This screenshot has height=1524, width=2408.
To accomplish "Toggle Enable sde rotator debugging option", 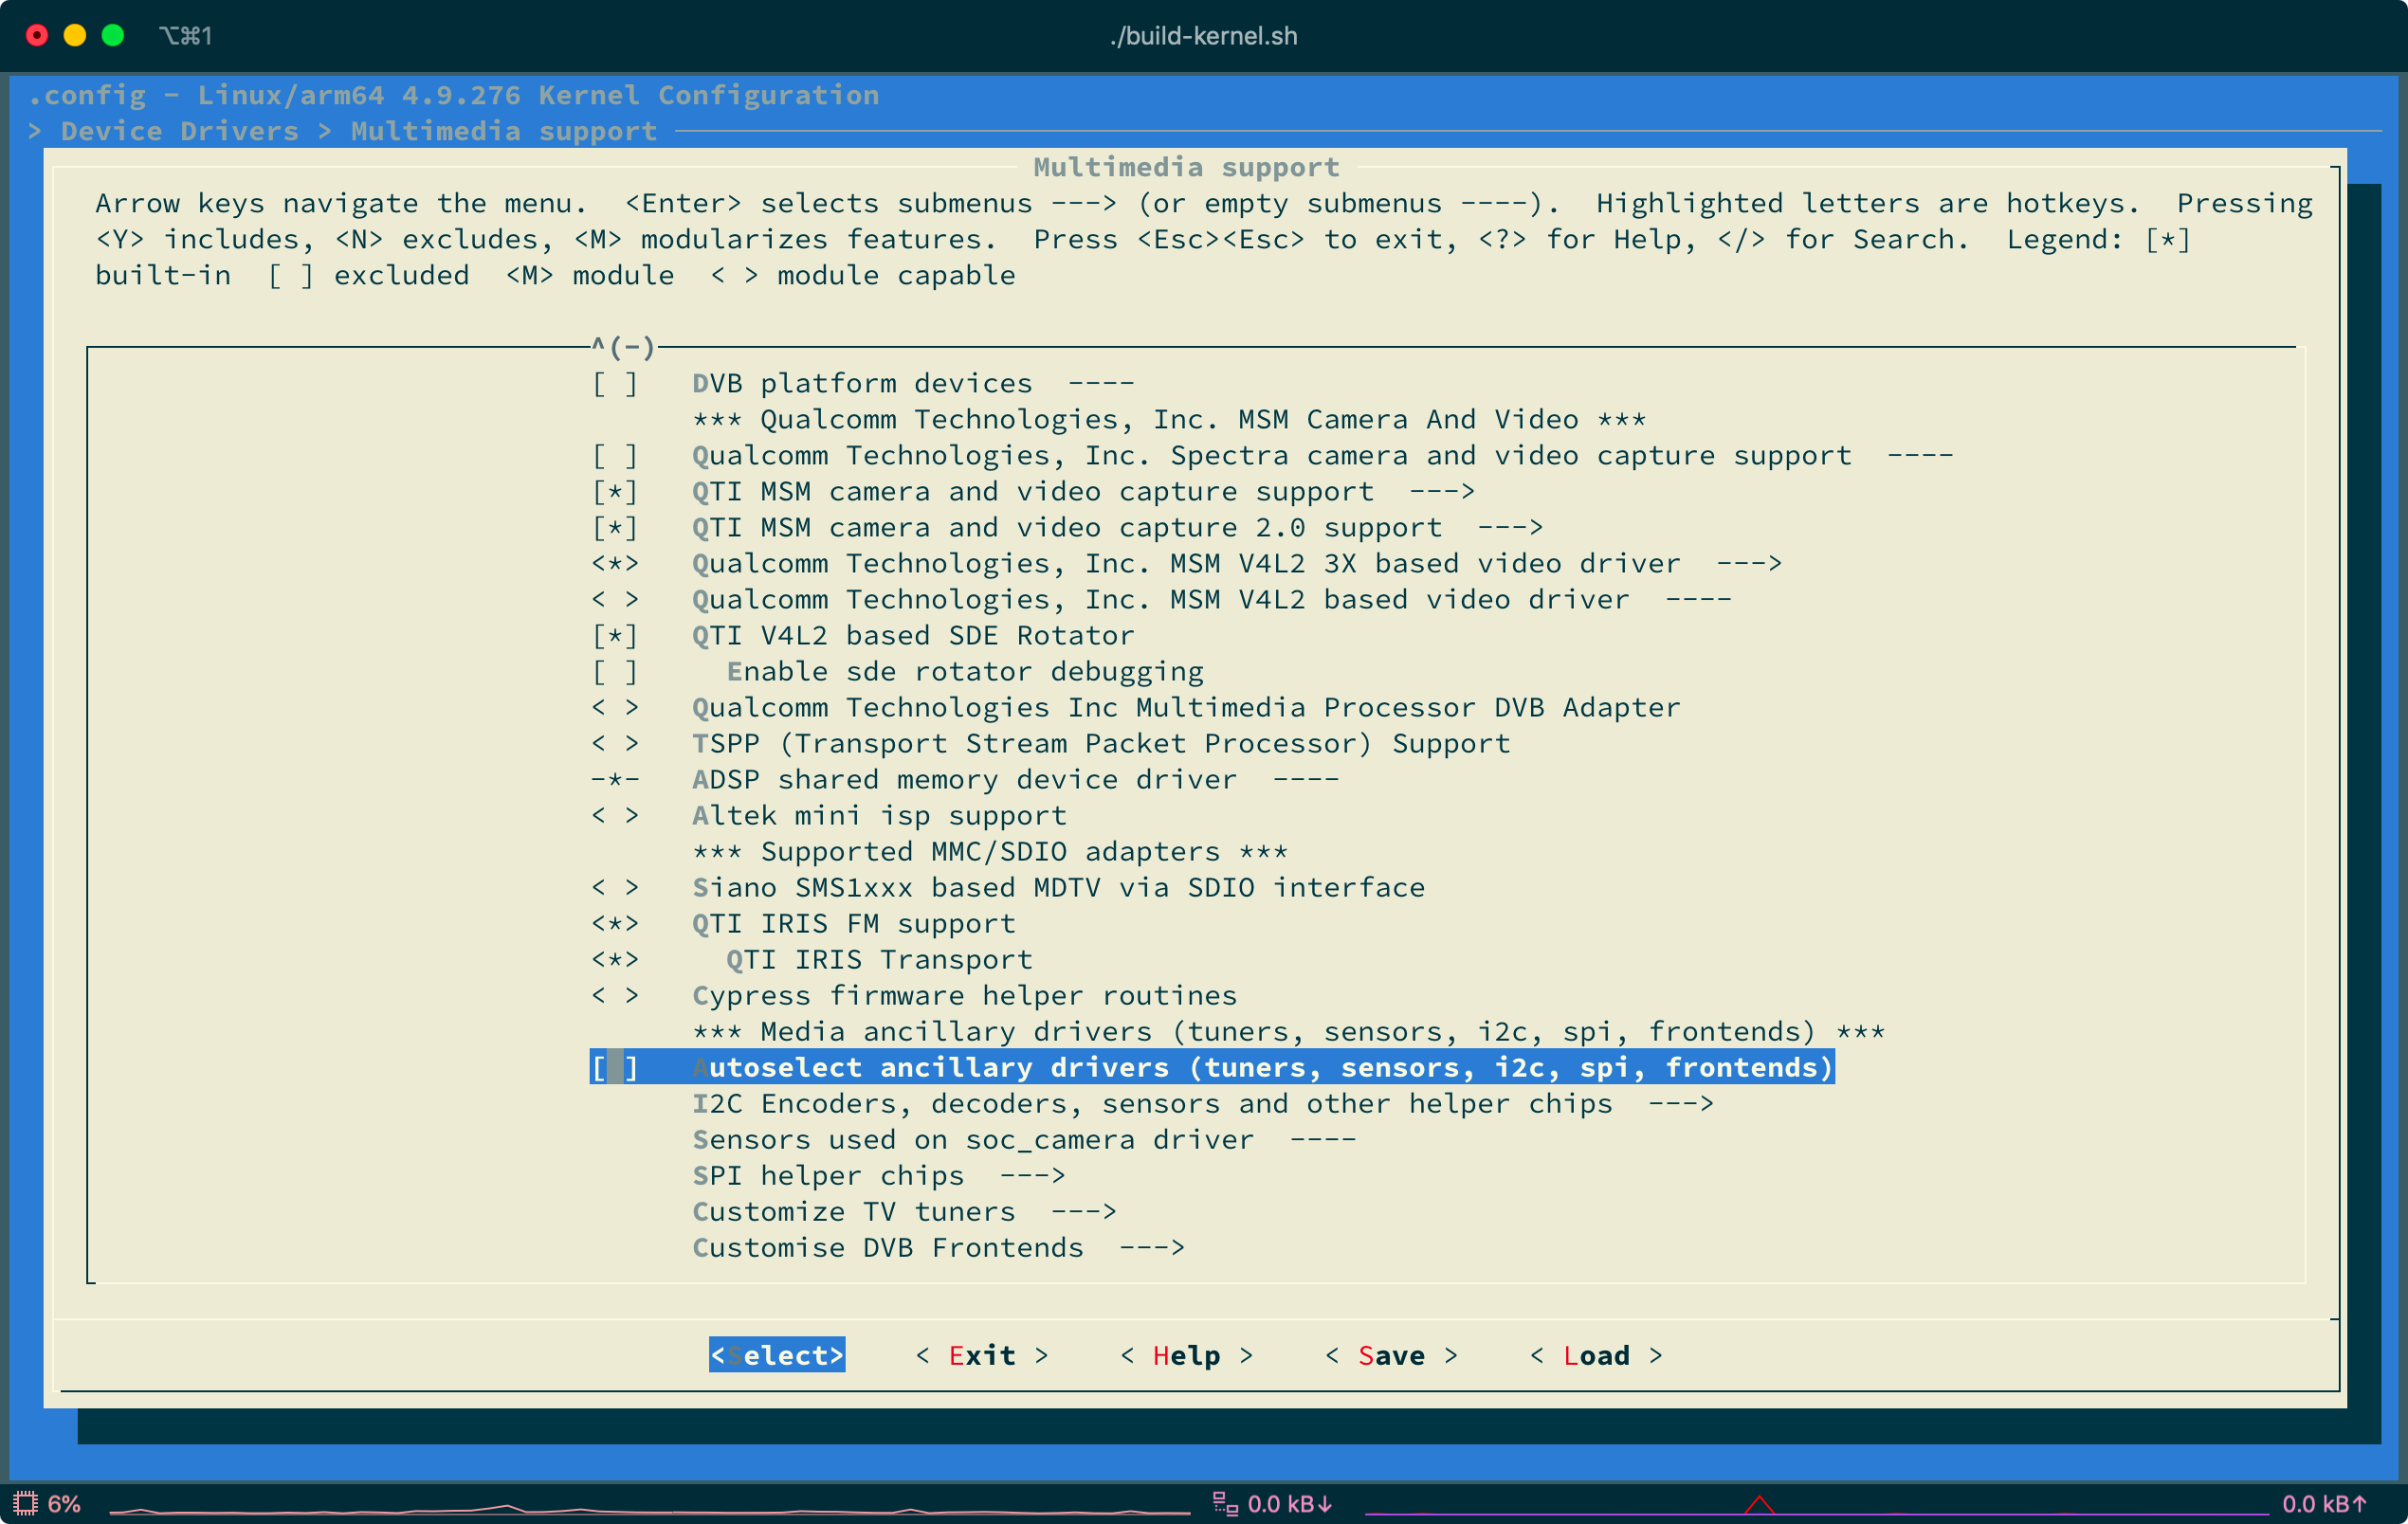I will click(x=614, y=671).
